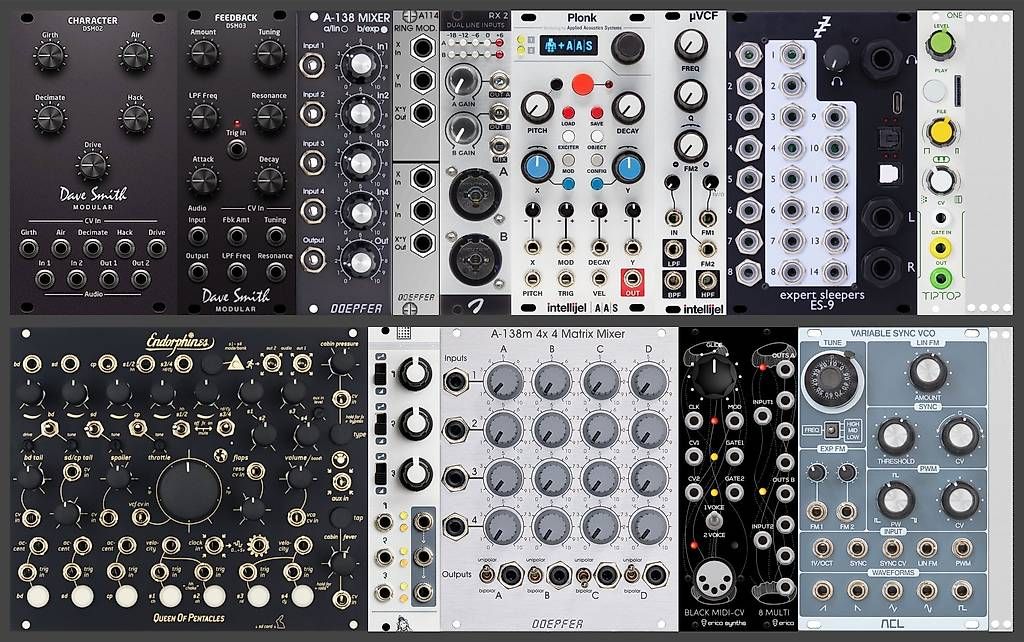This screenshot has width=1024, height=642.
Task: Click the Save button on Plonk
Action: click(596, 112)
